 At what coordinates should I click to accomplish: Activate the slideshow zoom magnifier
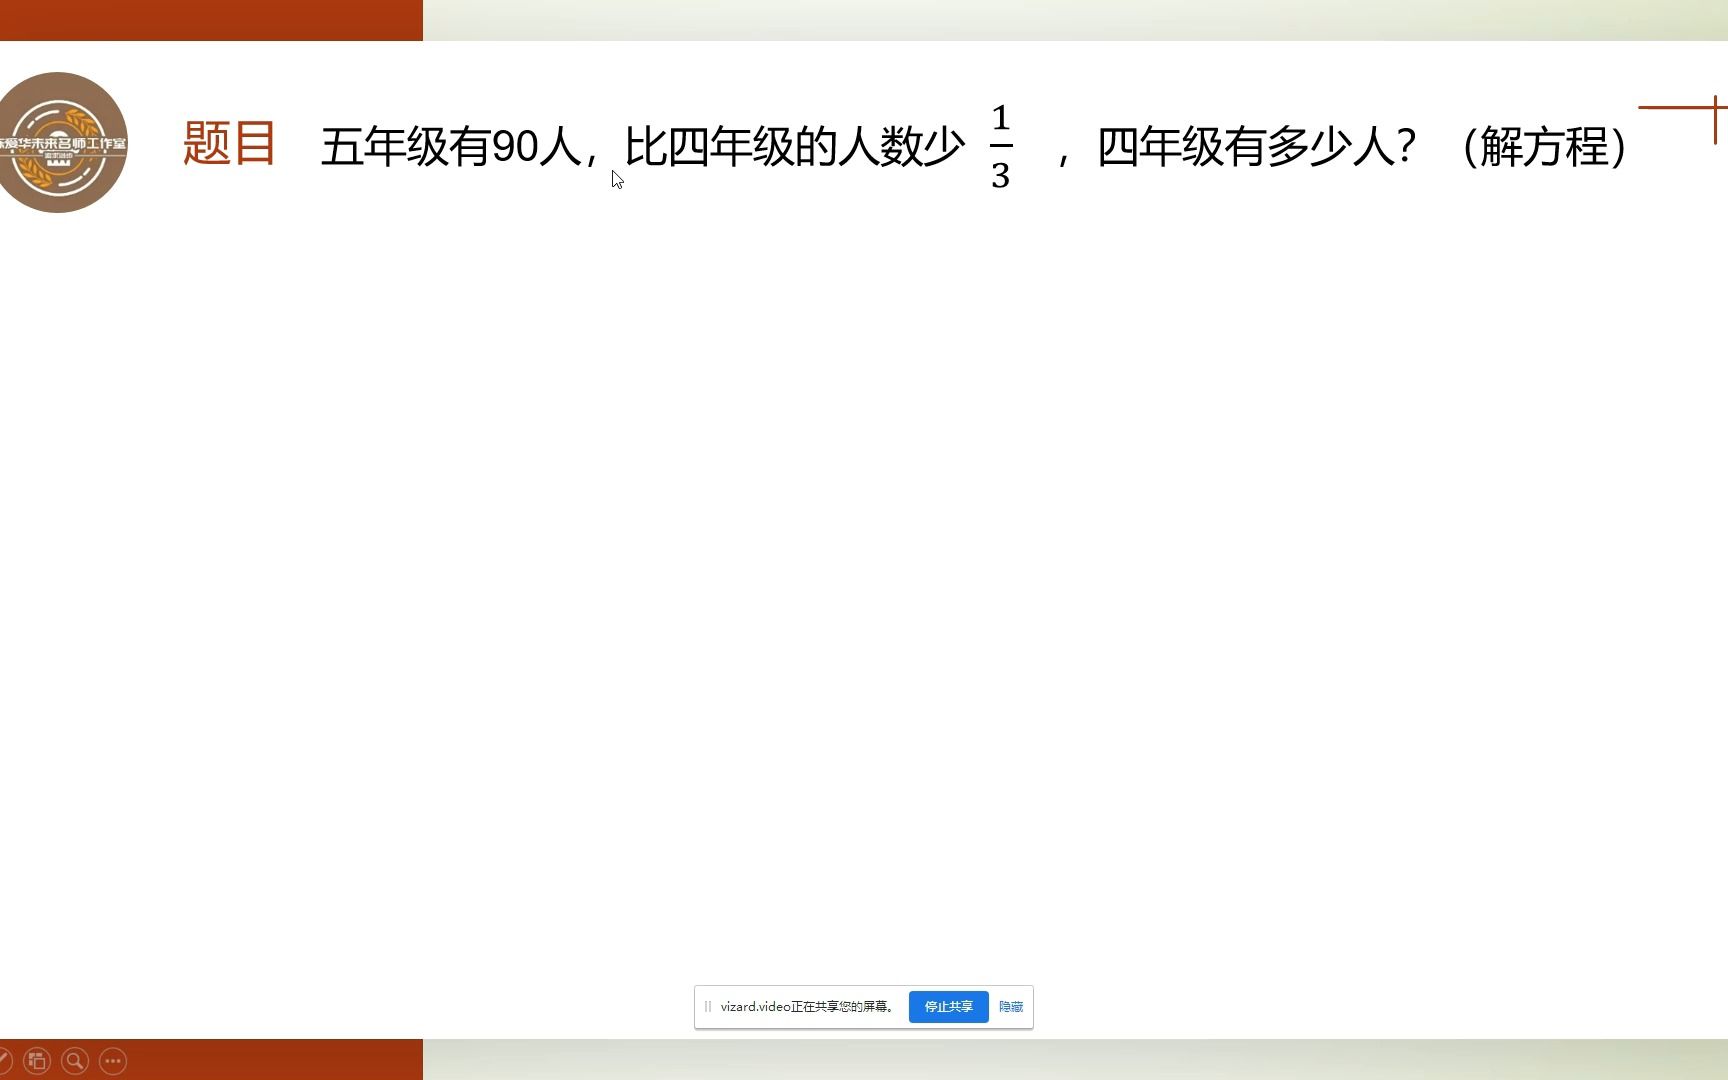[75, 1061]
